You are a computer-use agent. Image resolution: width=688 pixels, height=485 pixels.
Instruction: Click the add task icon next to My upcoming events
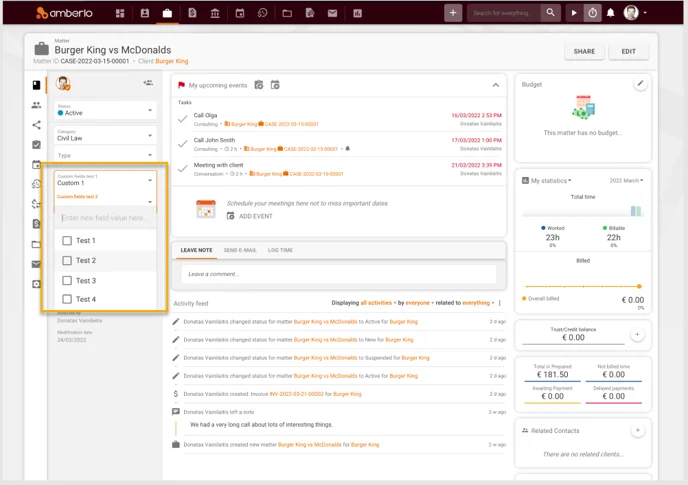click(x=259, y=85)
